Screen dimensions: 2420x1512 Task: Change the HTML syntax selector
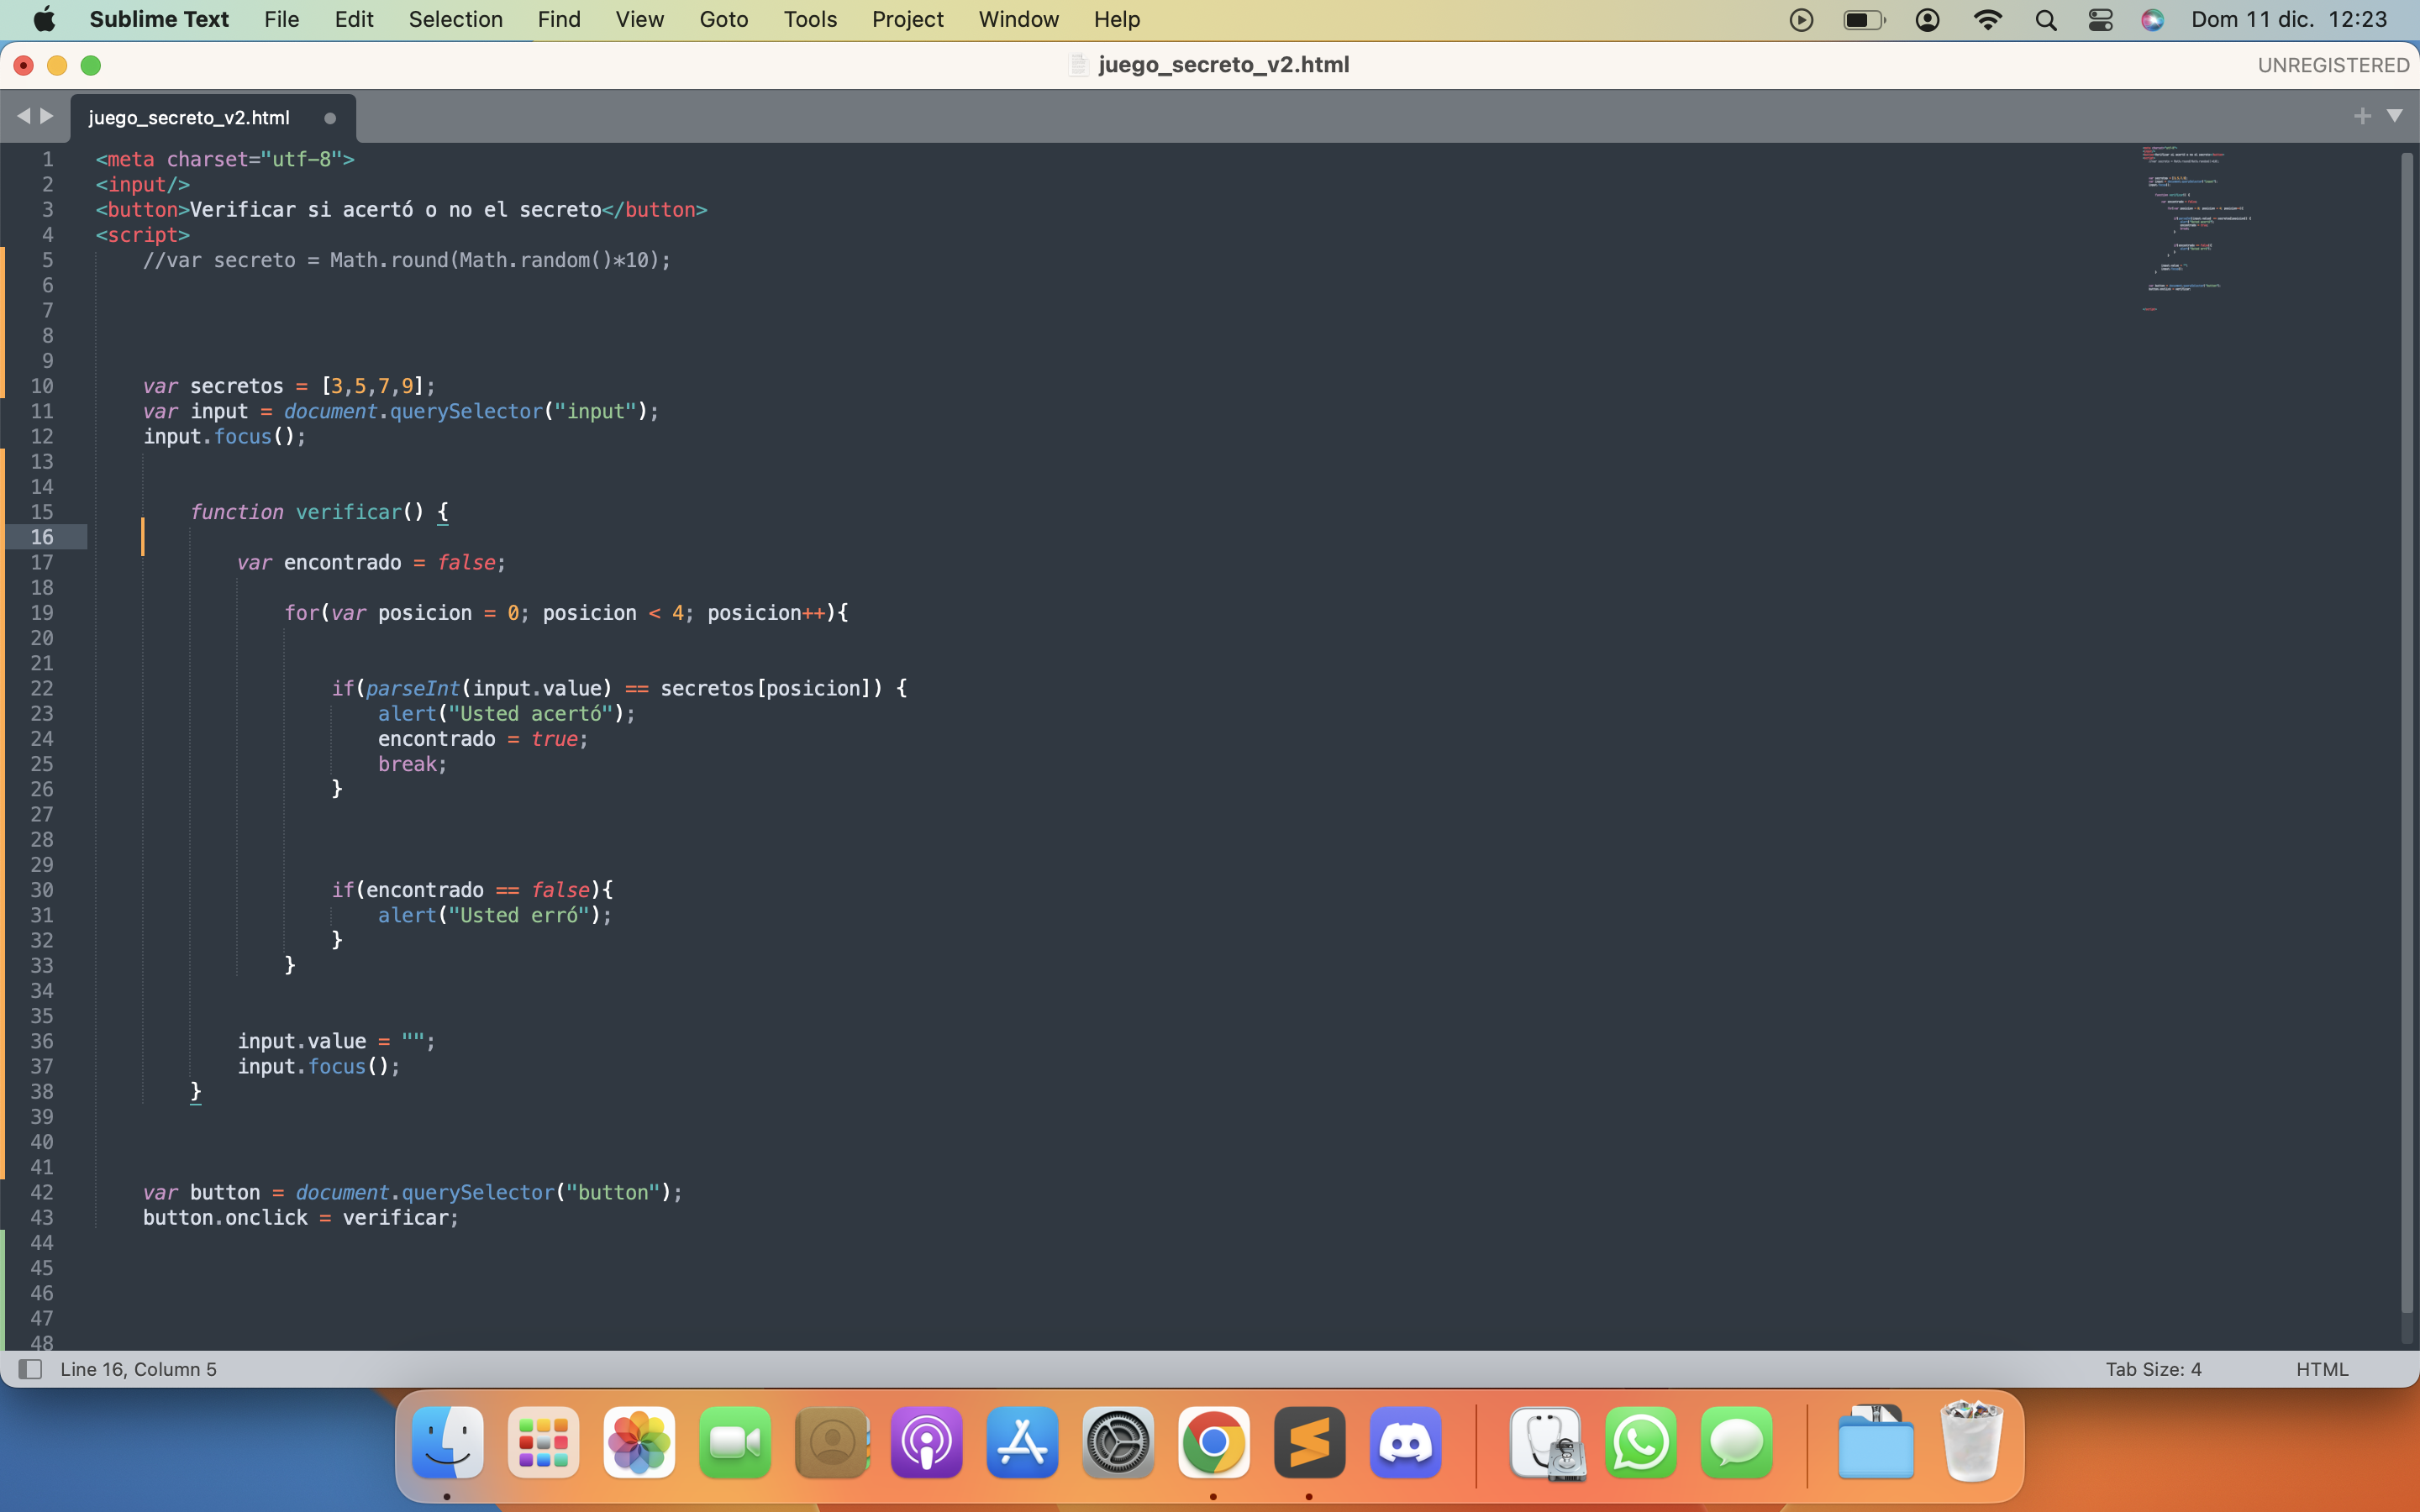pos(2321,1369)
